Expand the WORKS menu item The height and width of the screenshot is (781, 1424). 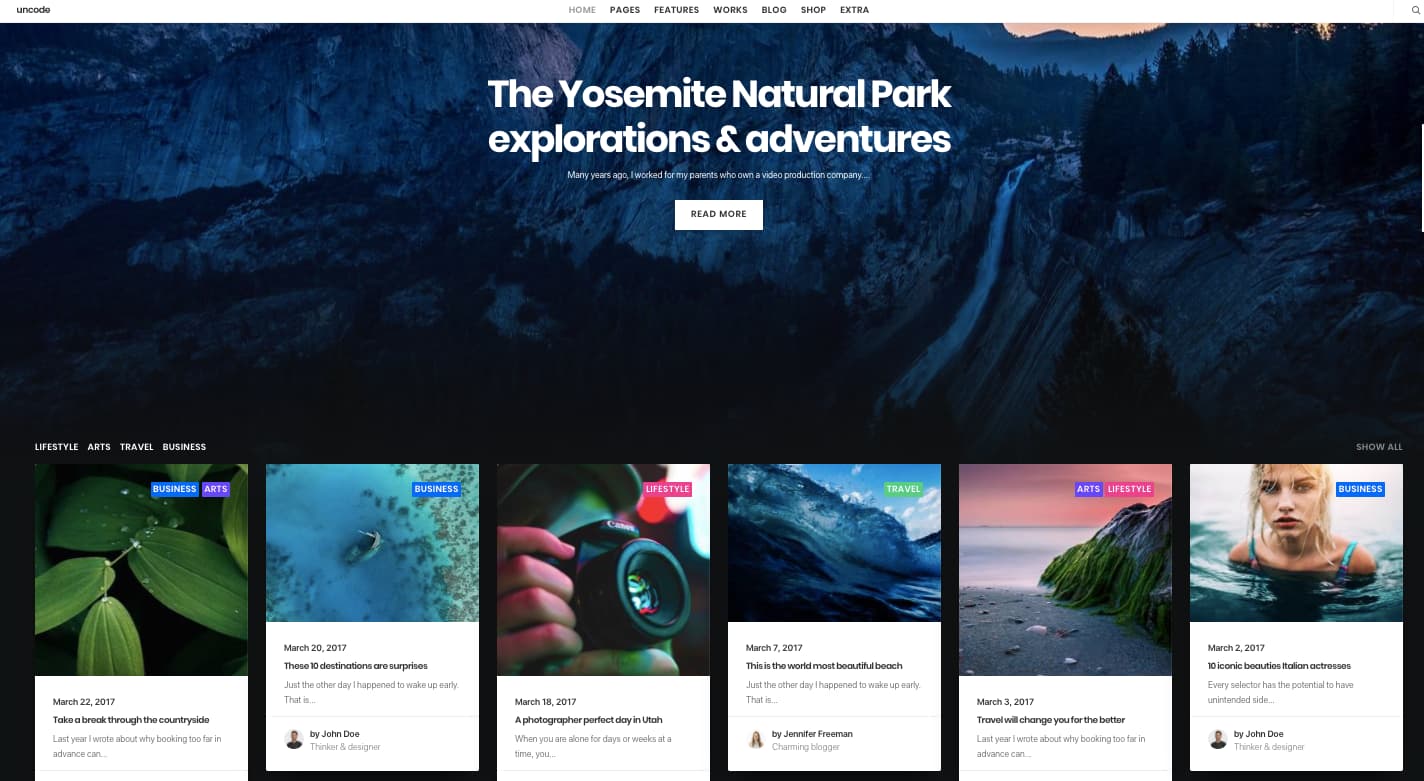[730, 10]
